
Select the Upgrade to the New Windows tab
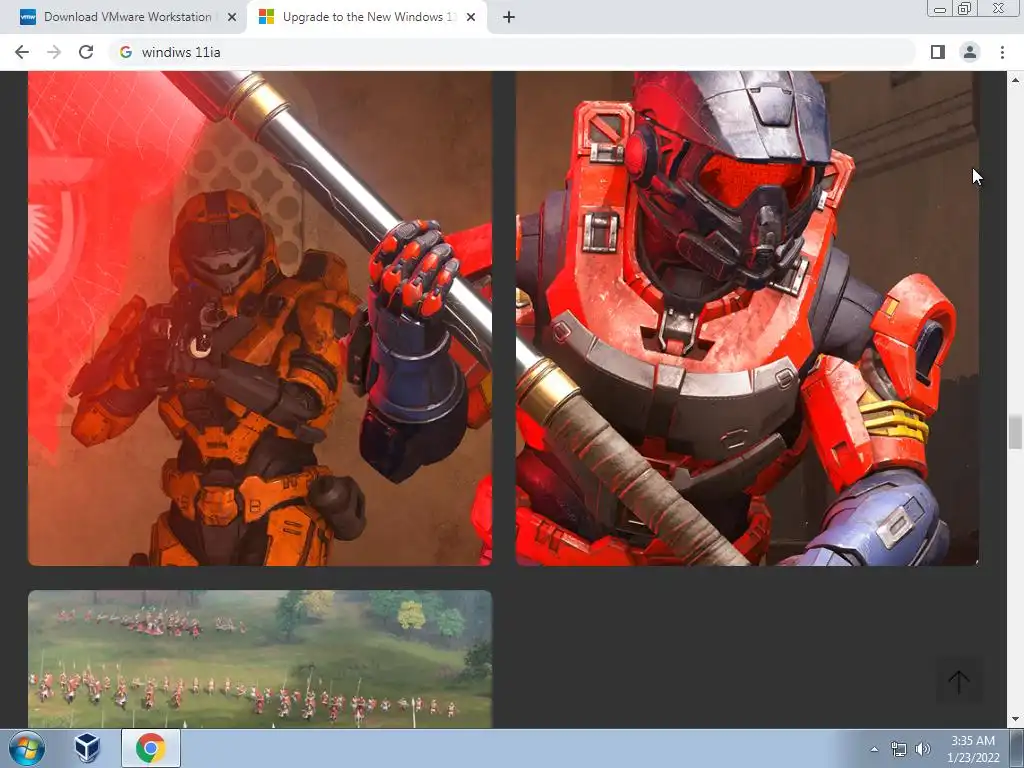pos(366,18)
